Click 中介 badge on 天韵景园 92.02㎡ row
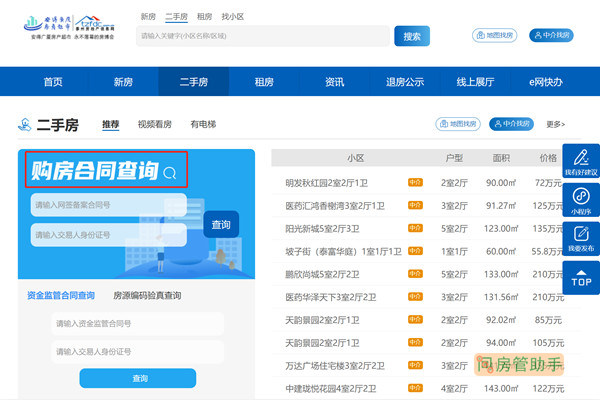 pos(415,320)
